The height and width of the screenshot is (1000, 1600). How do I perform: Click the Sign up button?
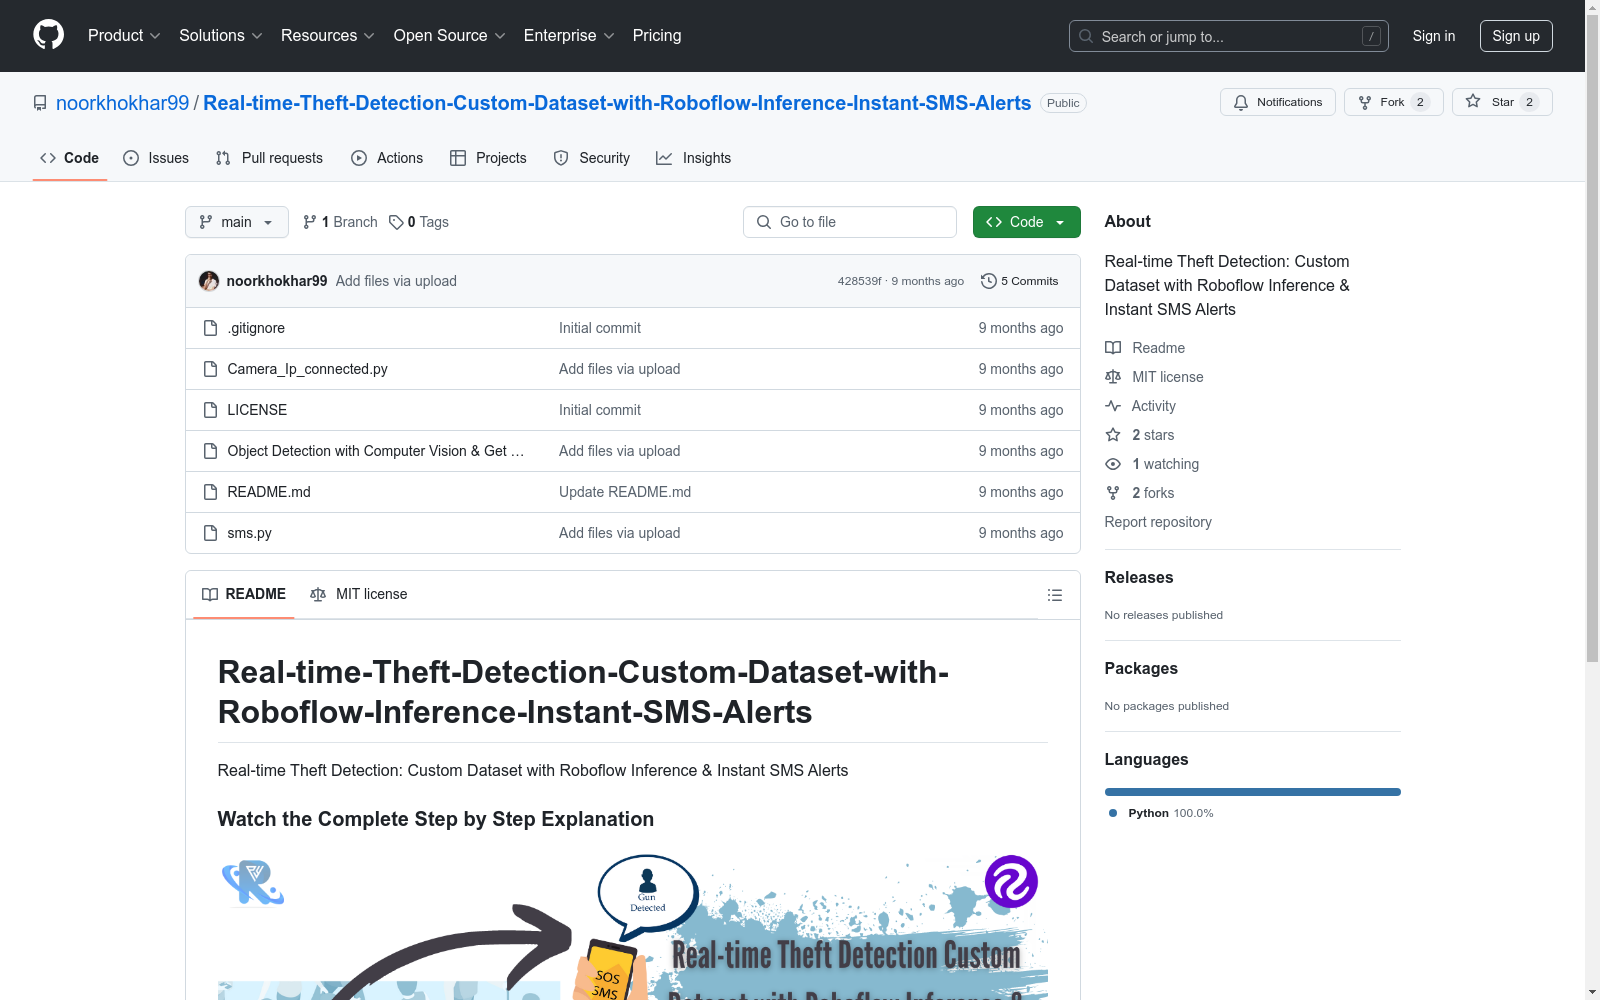coord(1515,36)
